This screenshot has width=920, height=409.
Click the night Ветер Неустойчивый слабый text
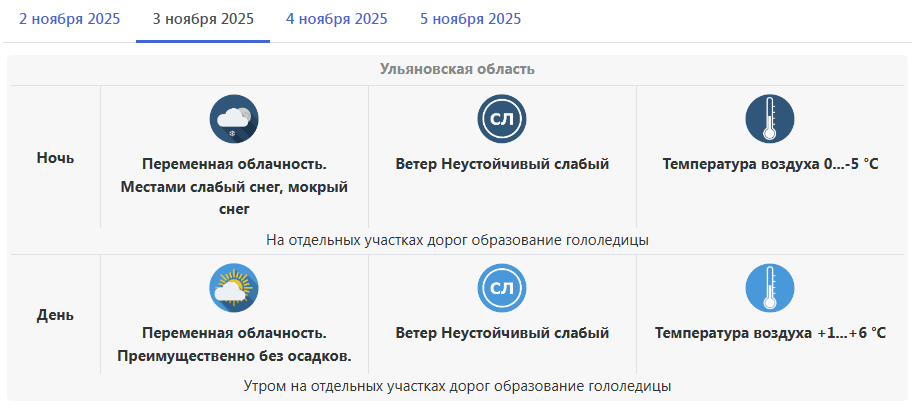502,163
